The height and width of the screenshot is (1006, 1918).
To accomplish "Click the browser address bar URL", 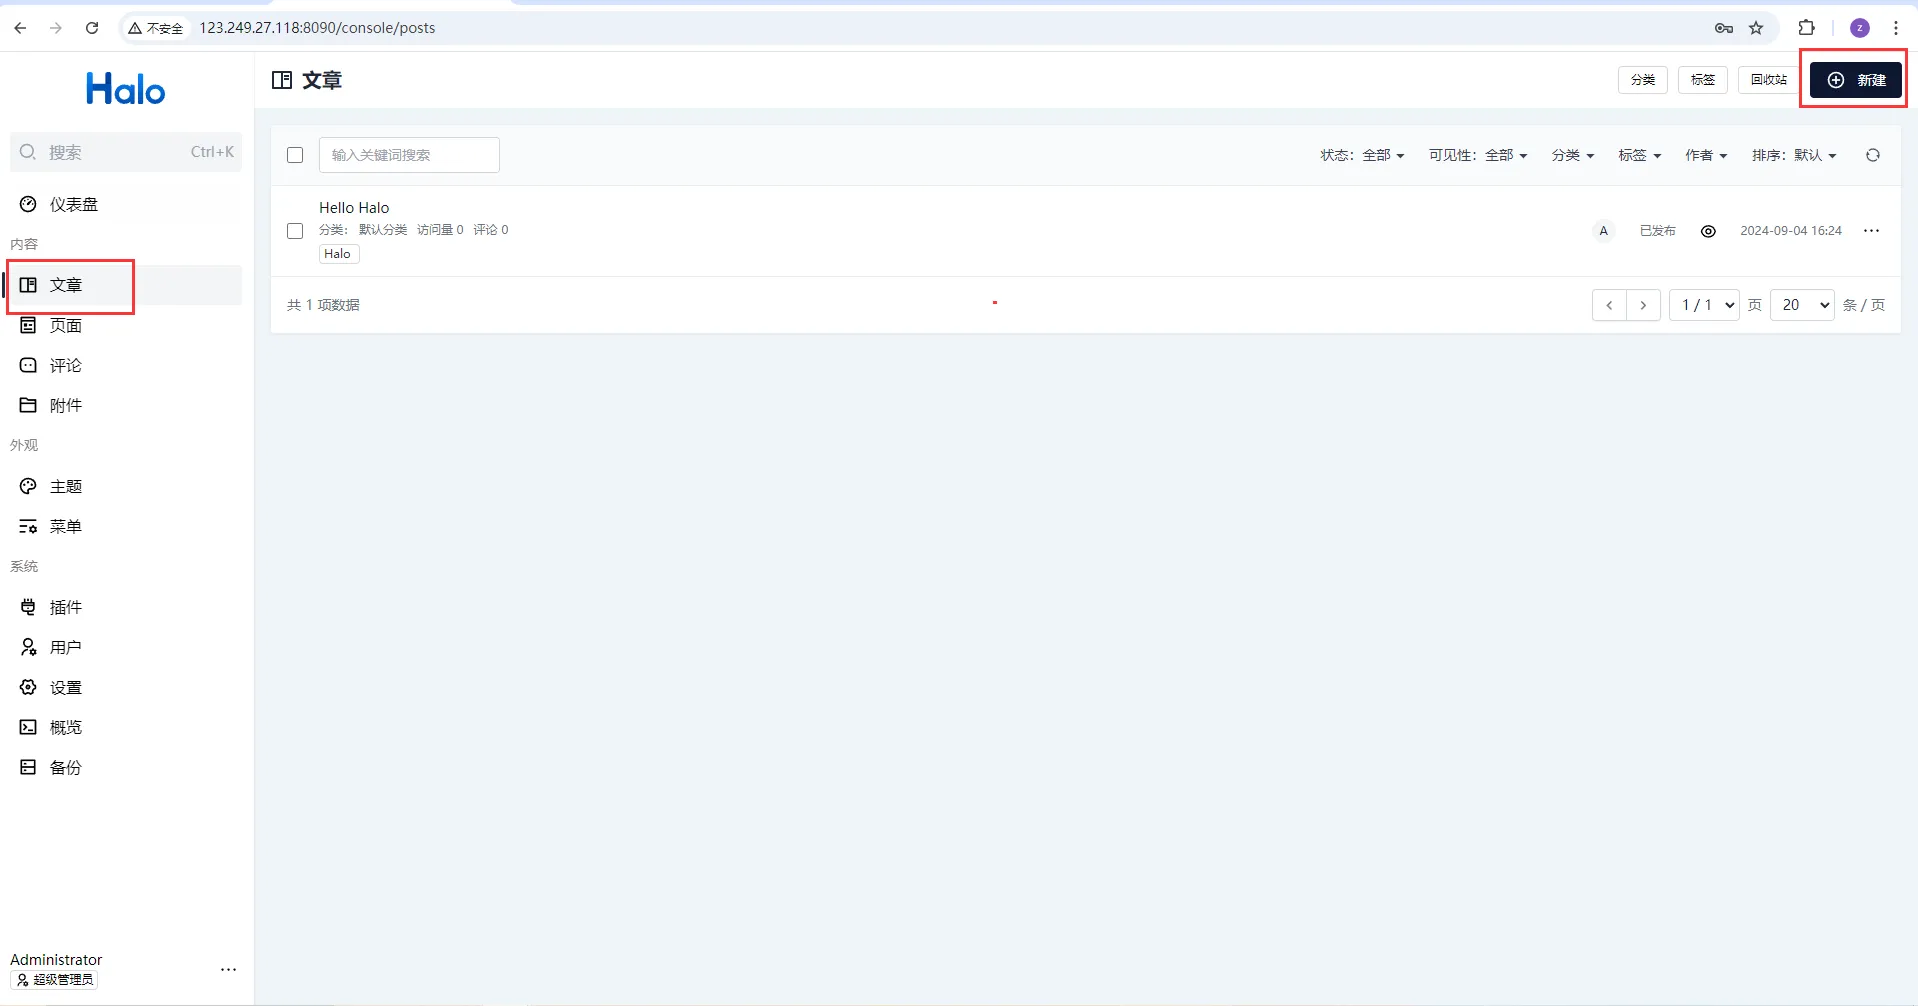I will (317, 28).
